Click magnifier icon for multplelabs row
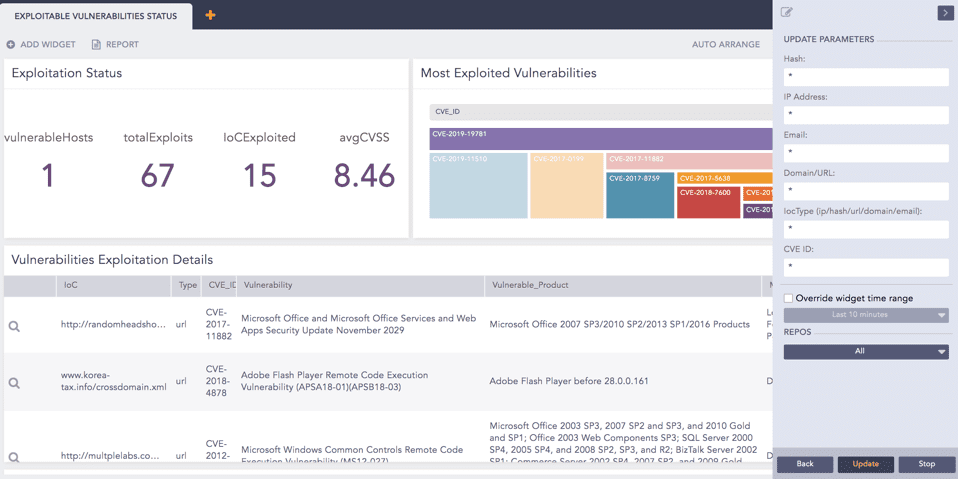The height and width of the screenshot is (479, 958). pyautogui.click(x=14, y=457)
